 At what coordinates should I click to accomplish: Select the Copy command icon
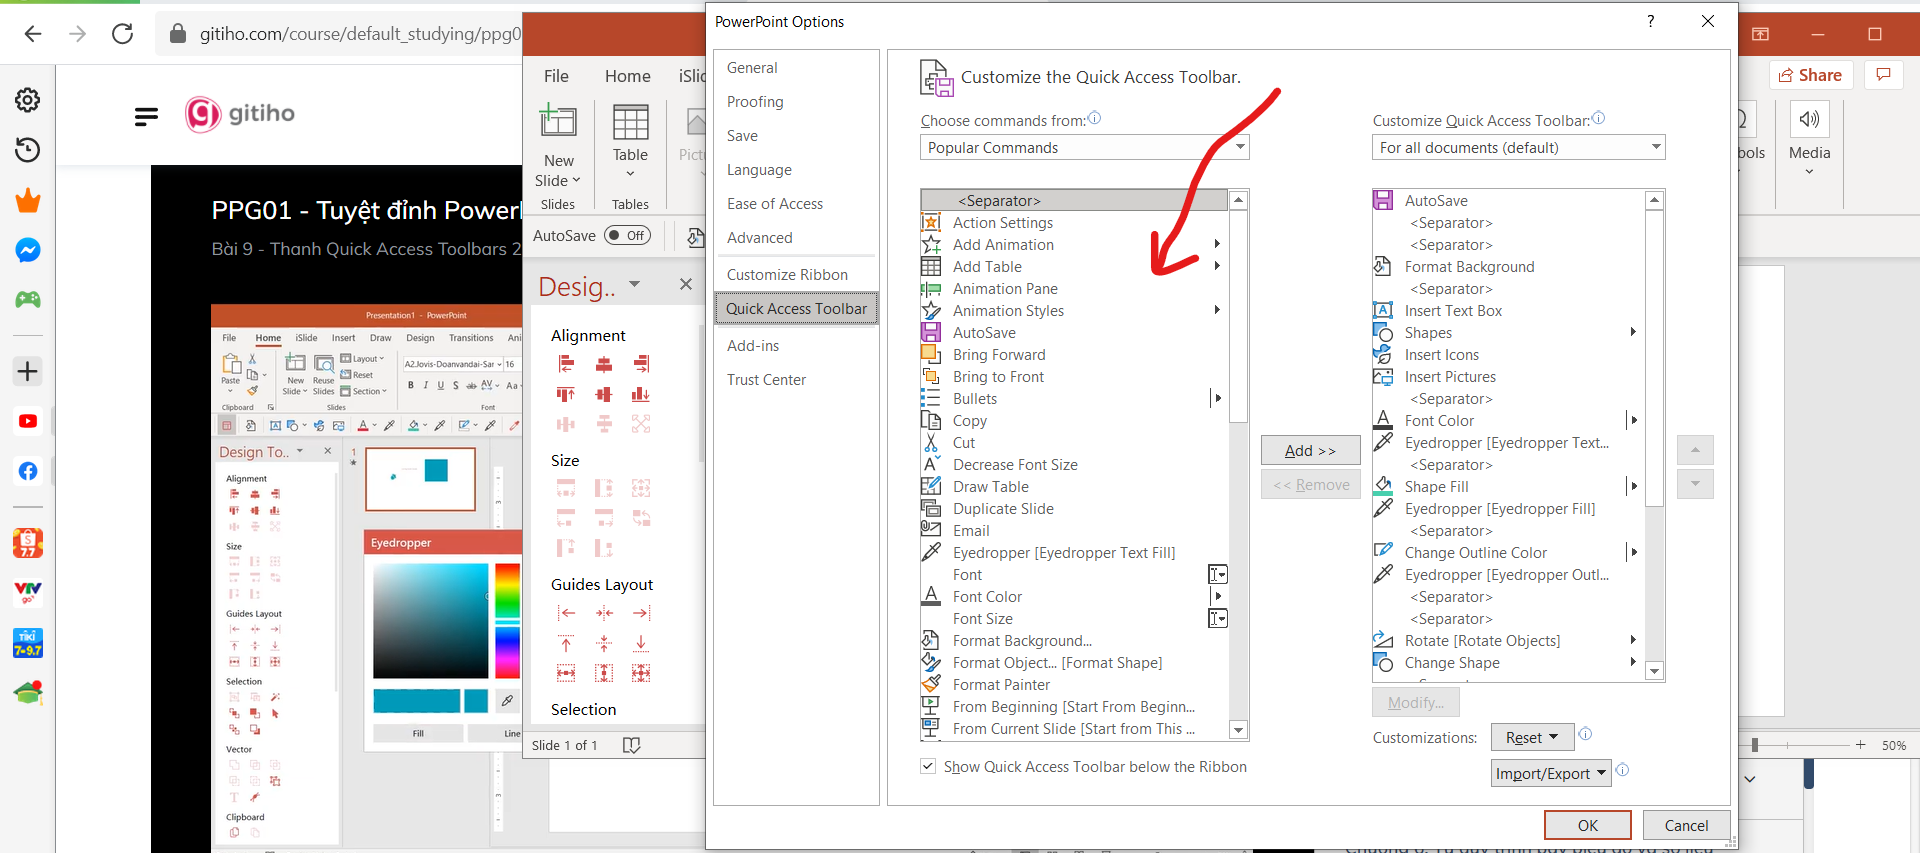(x=931, y=420)
